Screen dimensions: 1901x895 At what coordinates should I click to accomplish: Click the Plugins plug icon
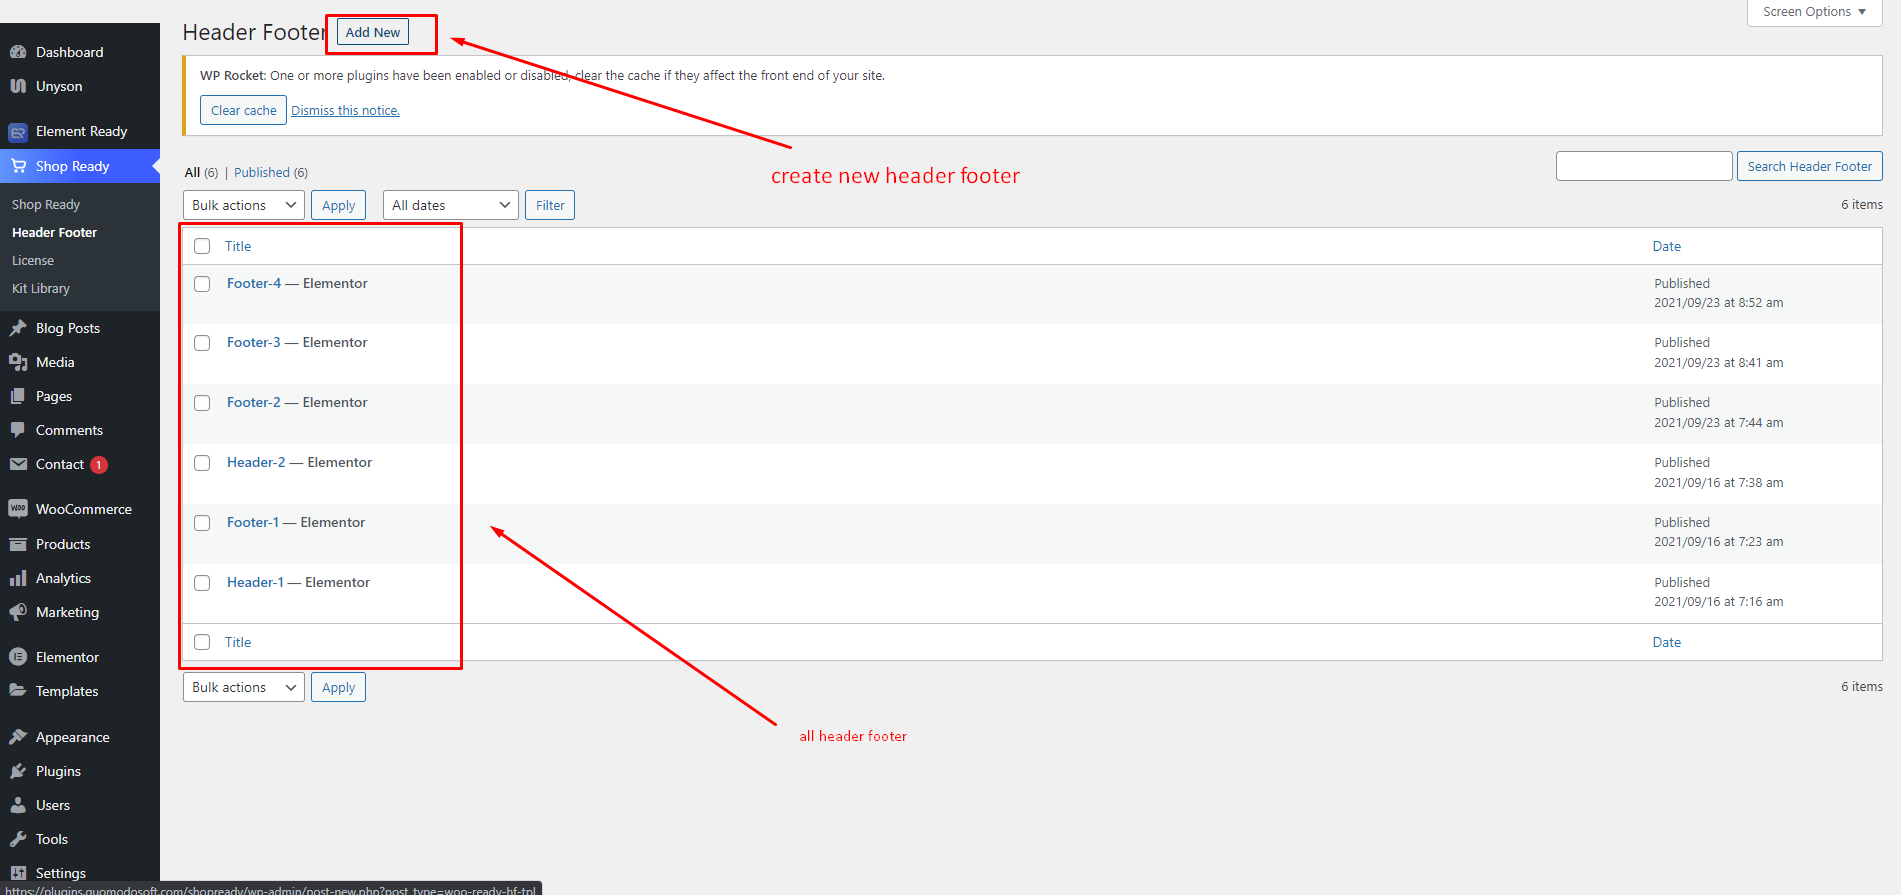coord(18,771)
